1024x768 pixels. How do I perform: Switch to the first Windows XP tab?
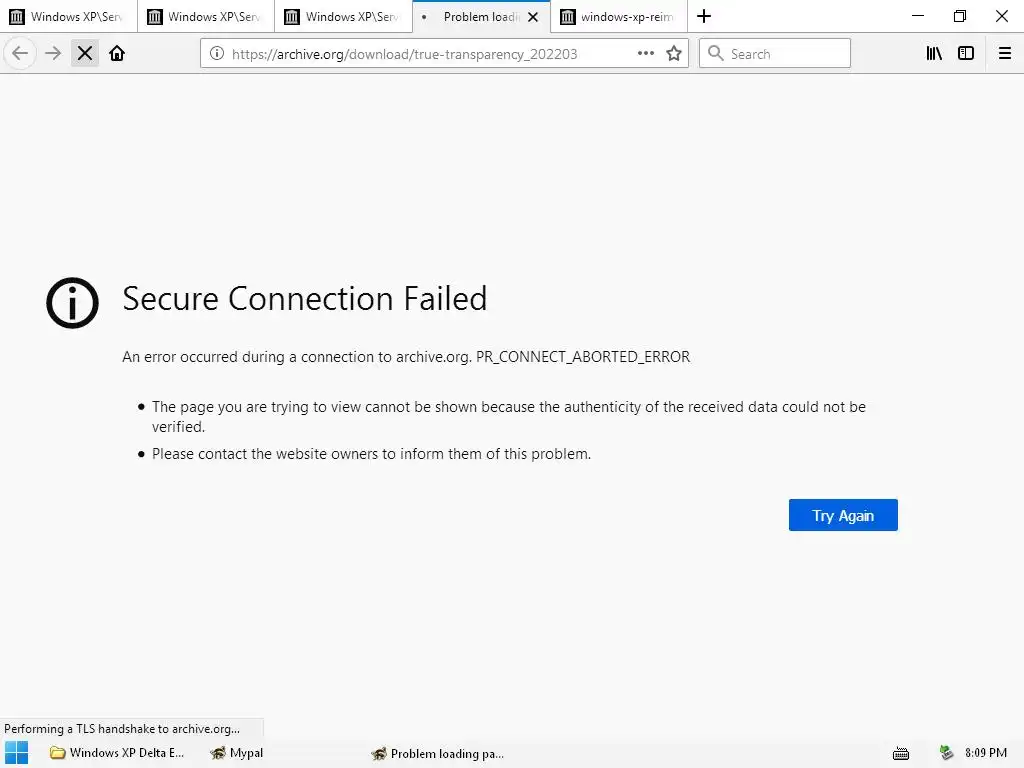(68, 17)
